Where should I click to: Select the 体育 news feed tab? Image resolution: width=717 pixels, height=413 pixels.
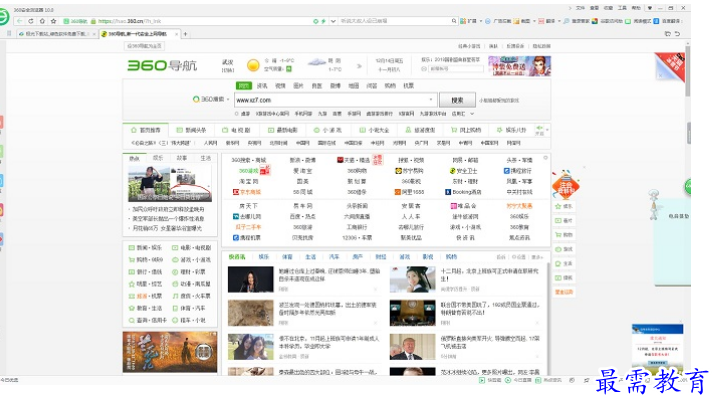pyautogui.click(x=287, y=257)
